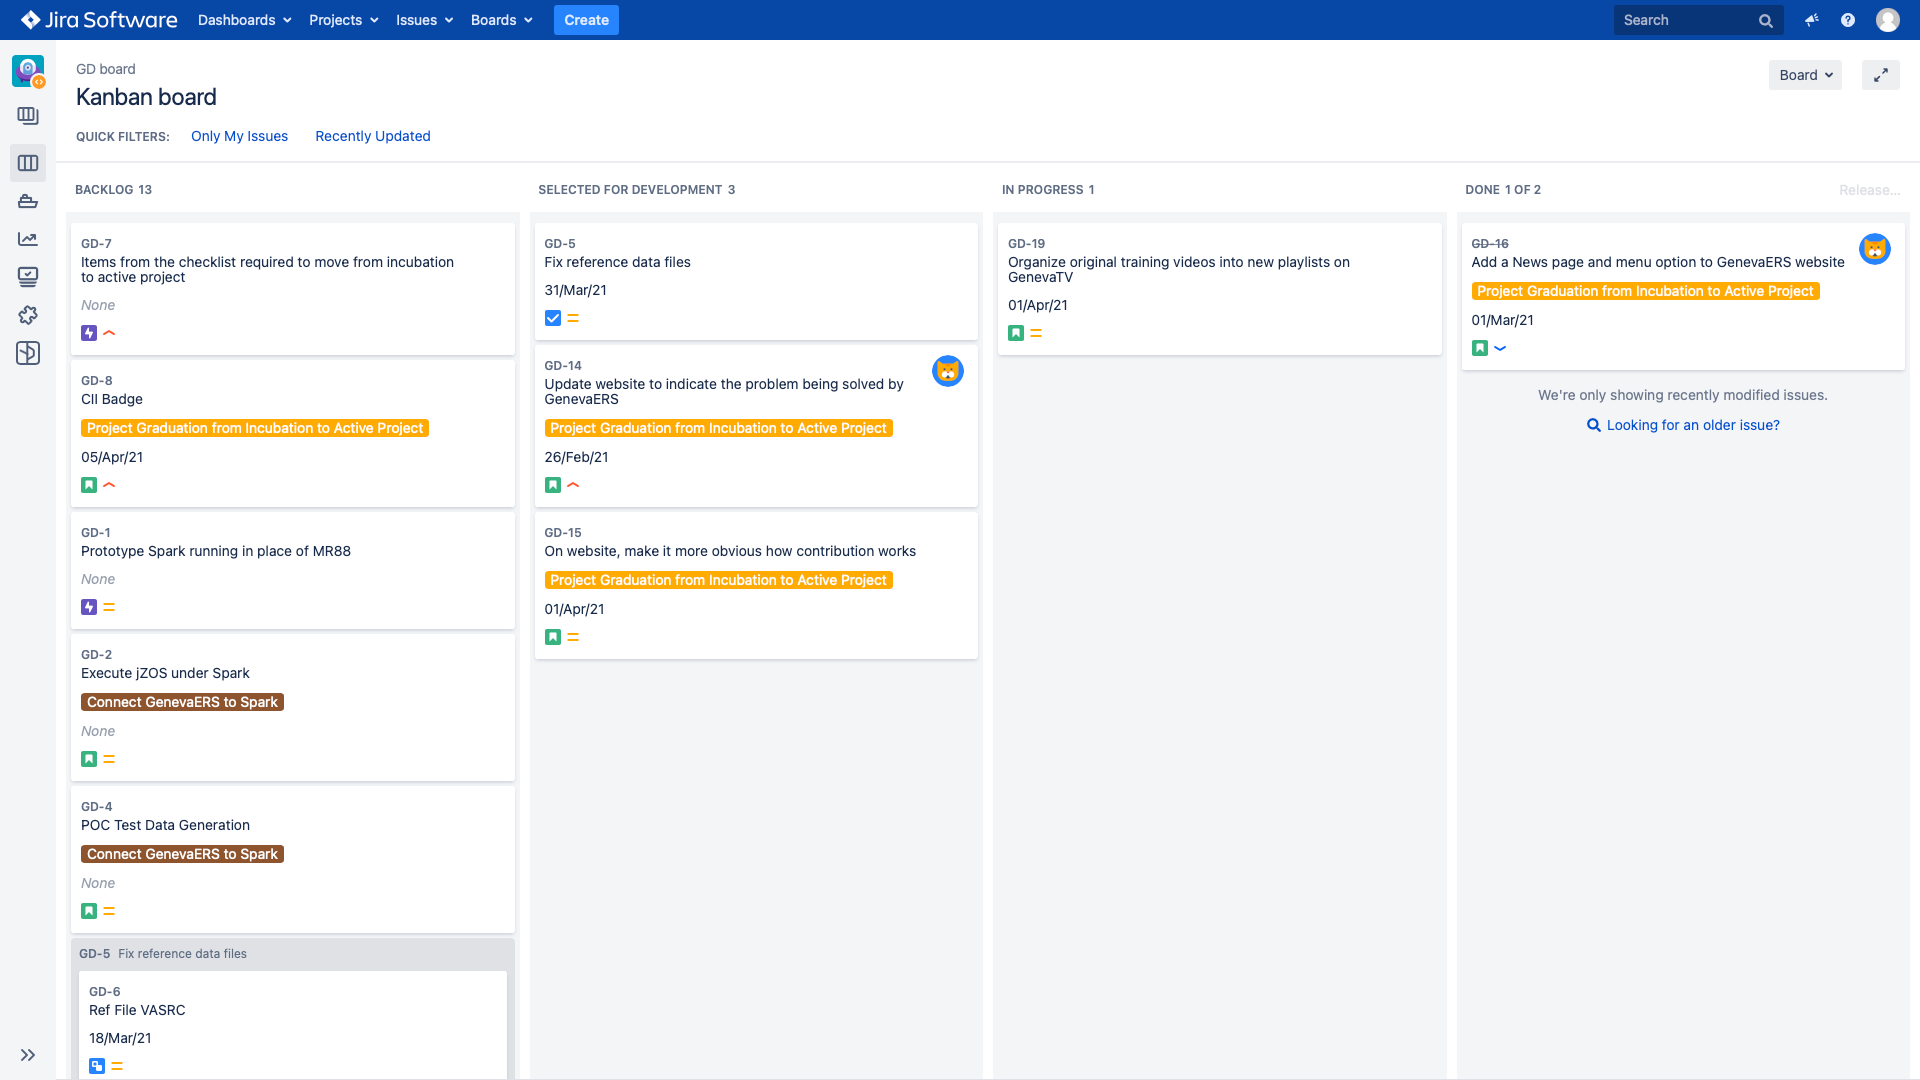
Task: Toggle the Recently Updated quick filter
Action: coord(372,136)
